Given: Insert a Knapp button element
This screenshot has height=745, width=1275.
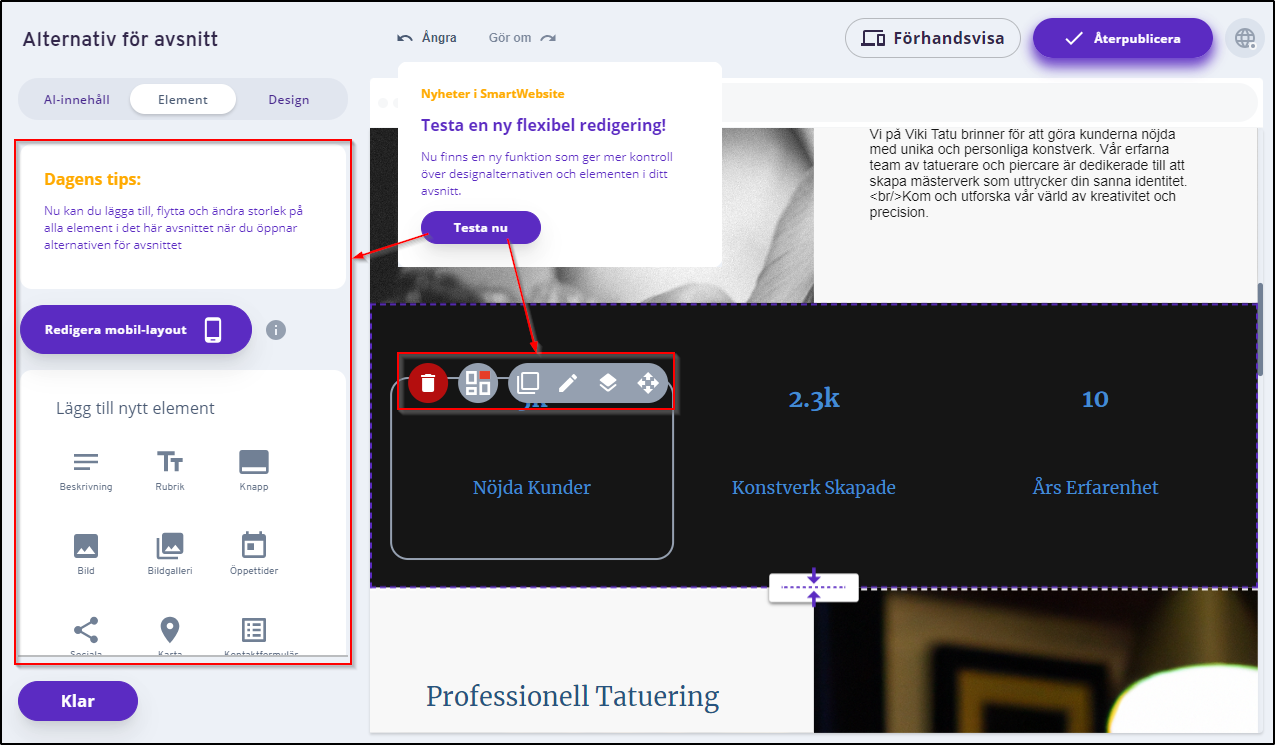Looking at the screenshot, I should pos(254,470).
